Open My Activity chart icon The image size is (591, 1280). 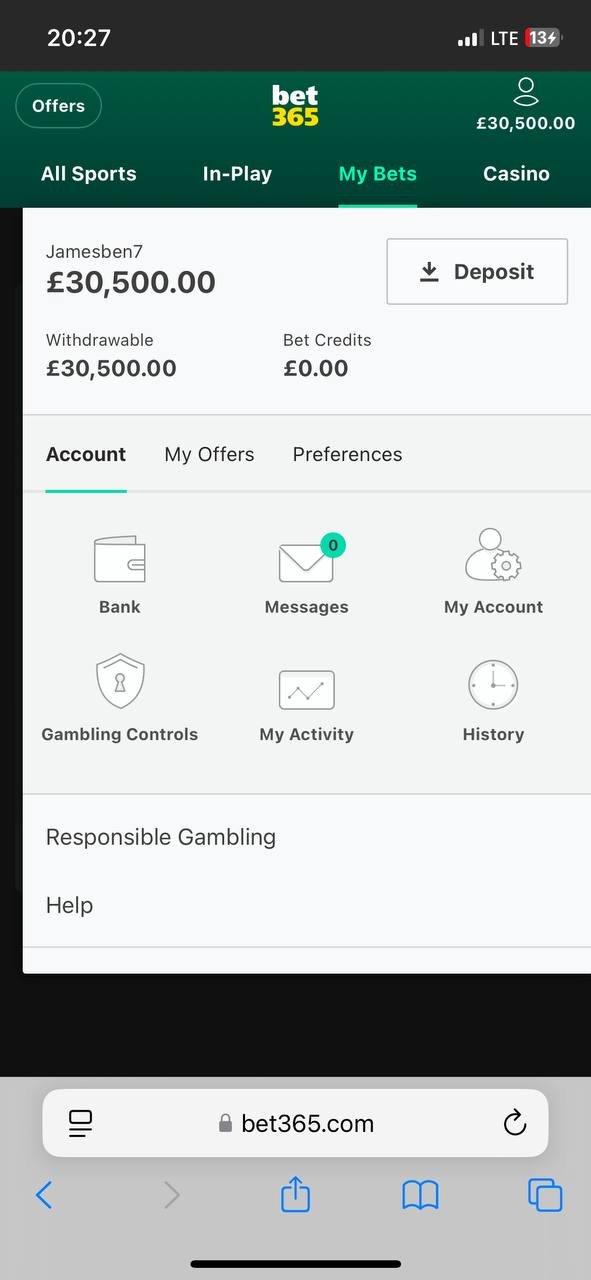(x=306, y=690)
